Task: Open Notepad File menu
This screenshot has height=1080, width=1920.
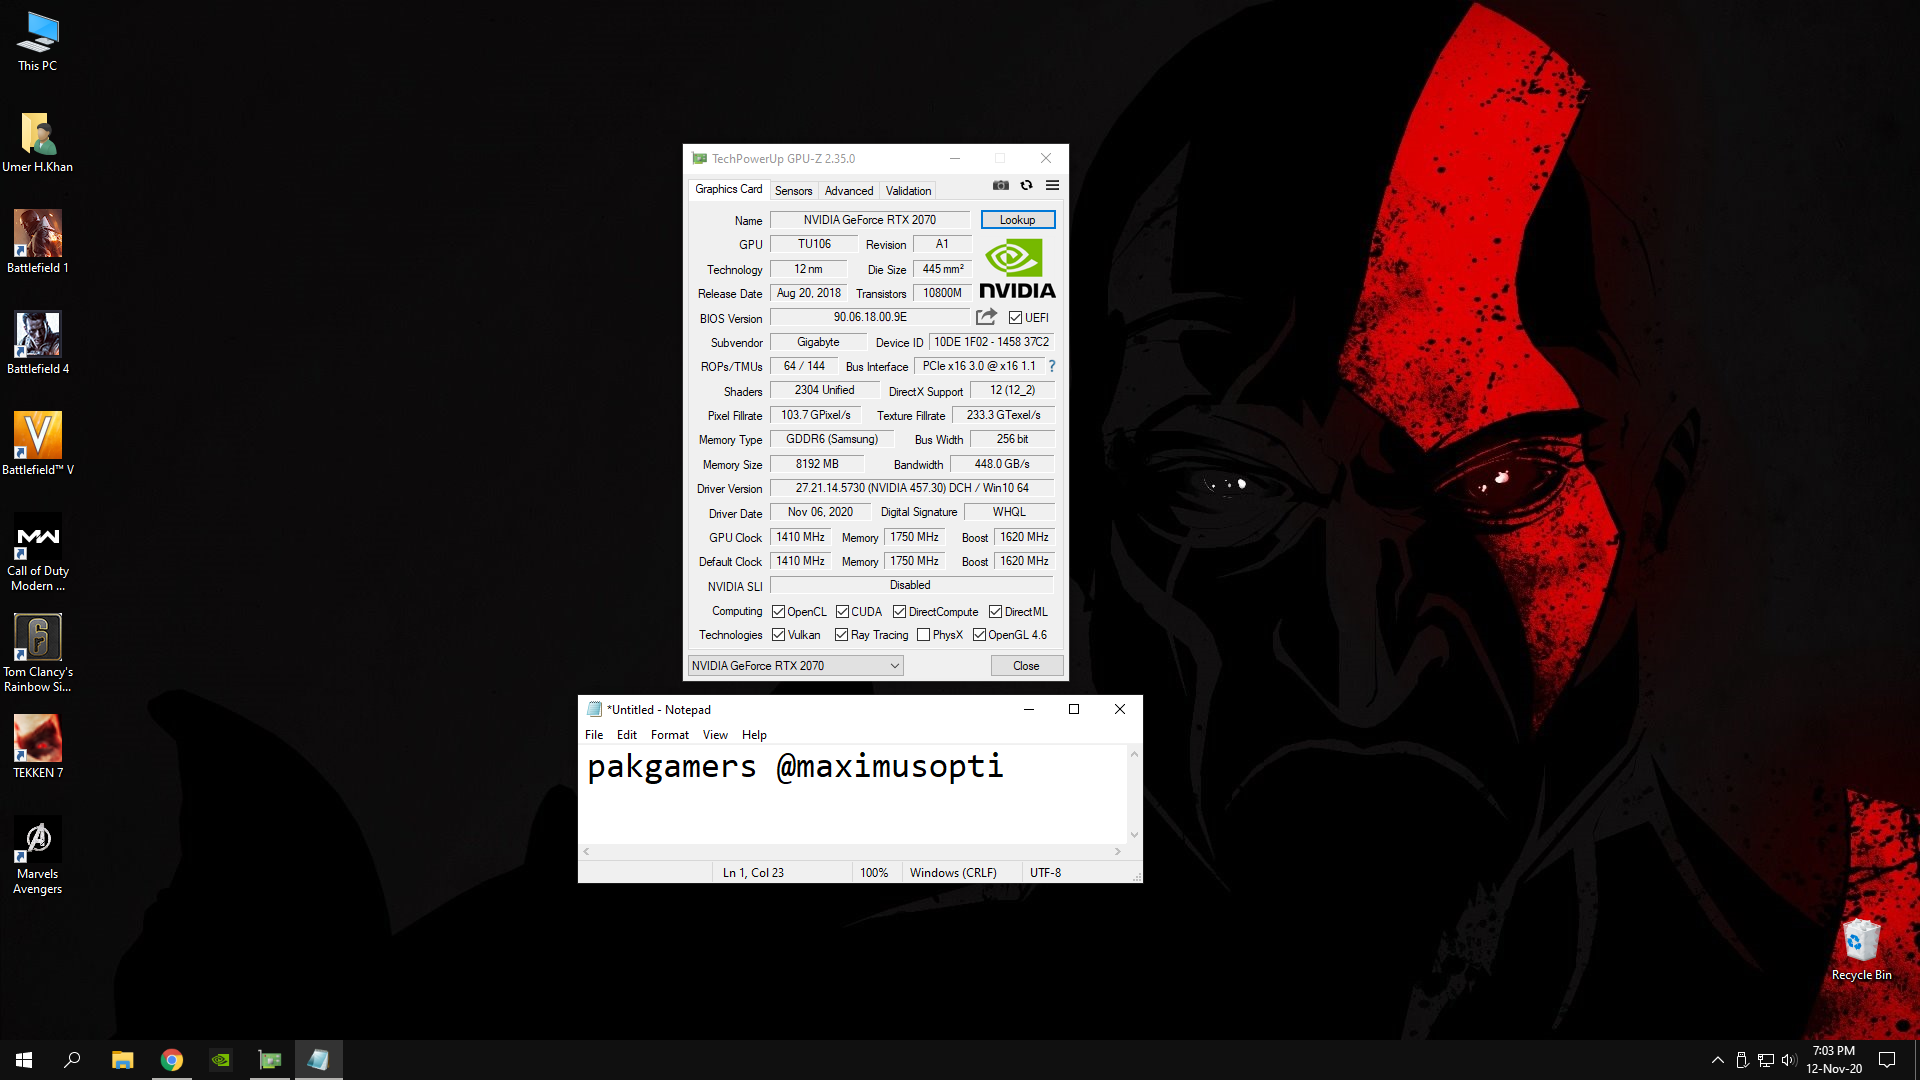Action: [x=594, y=735]
